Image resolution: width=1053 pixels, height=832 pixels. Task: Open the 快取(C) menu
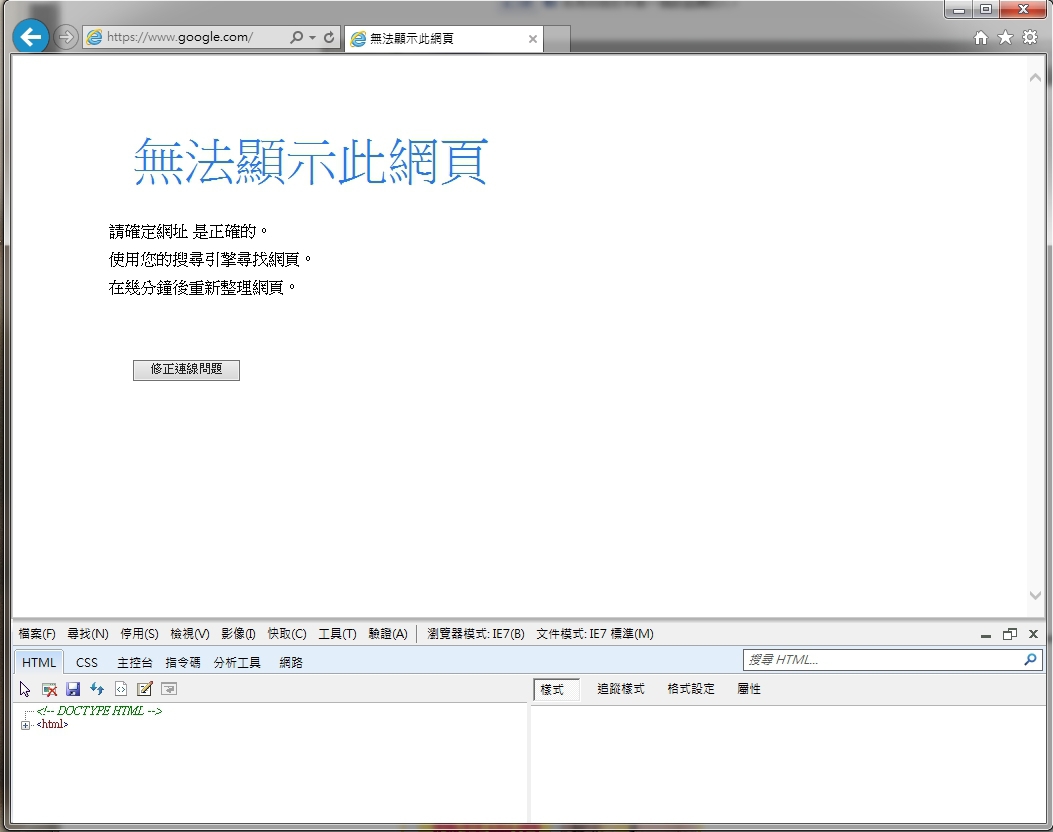287,634
